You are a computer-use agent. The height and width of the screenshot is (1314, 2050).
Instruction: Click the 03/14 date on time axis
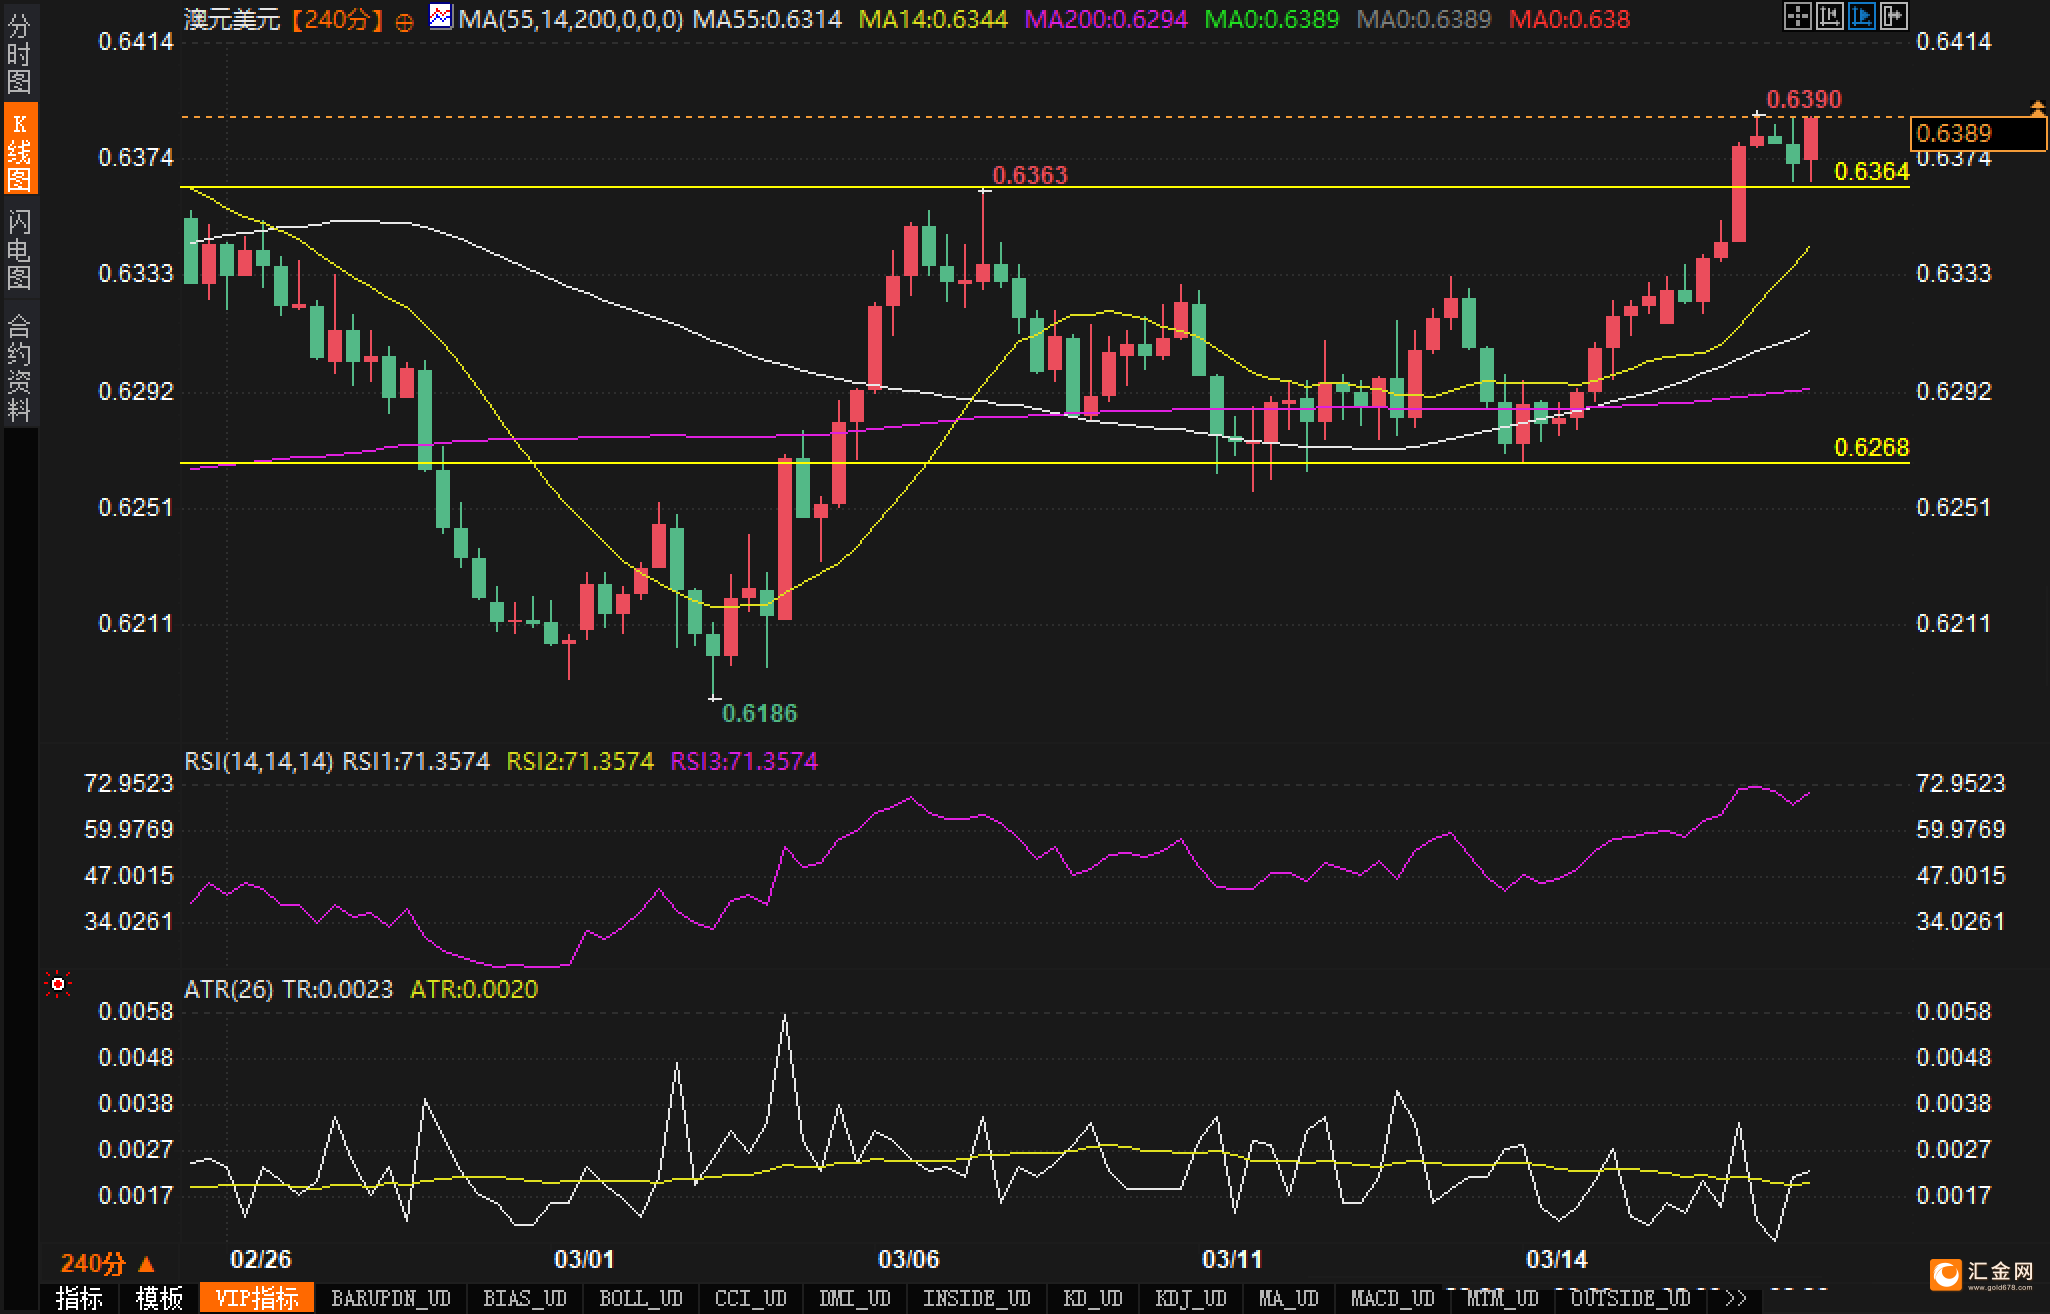click(1556, 1259)
